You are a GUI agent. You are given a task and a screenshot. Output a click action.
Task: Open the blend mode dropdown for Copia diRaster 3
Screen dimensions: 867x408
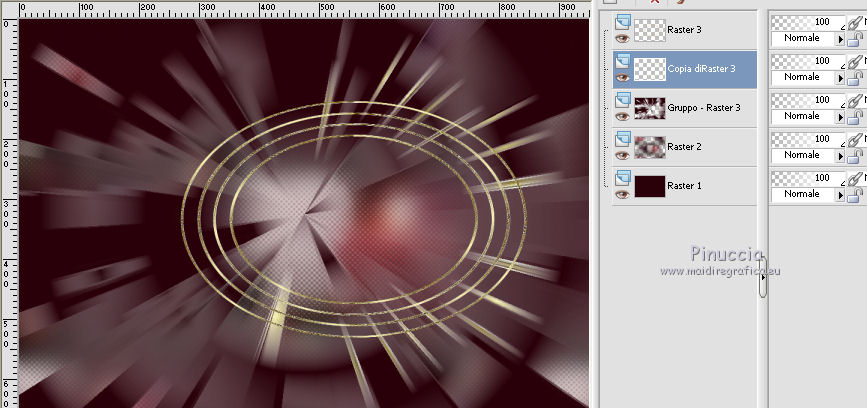[808, 77]
